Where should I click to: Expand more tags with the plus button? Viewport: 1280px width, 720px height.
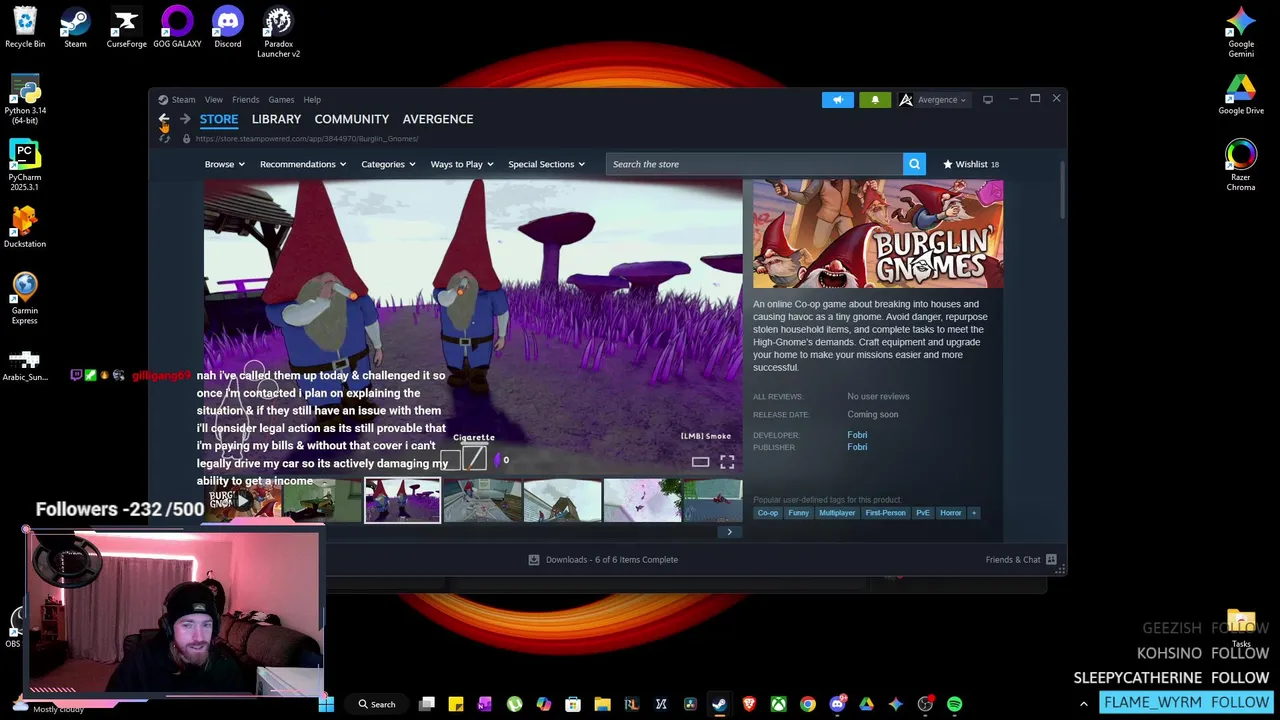[973, 513]
